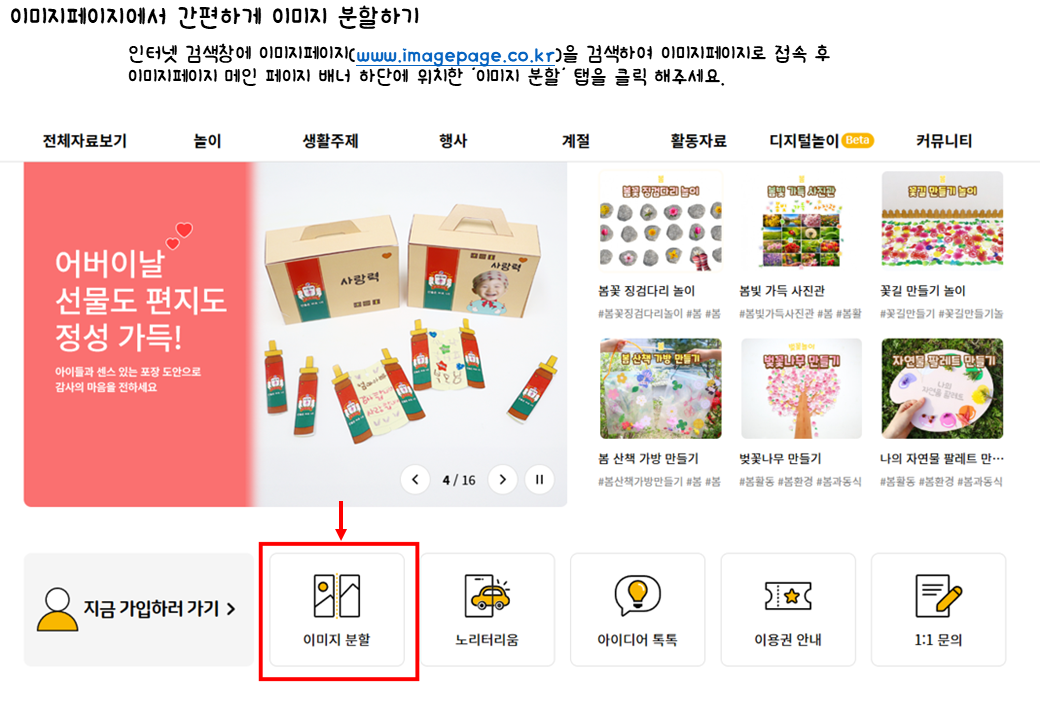
Task: Open 아이디어 톡톡 lightbulb icon
Action: pyautogui.click(x=637, y=595)
